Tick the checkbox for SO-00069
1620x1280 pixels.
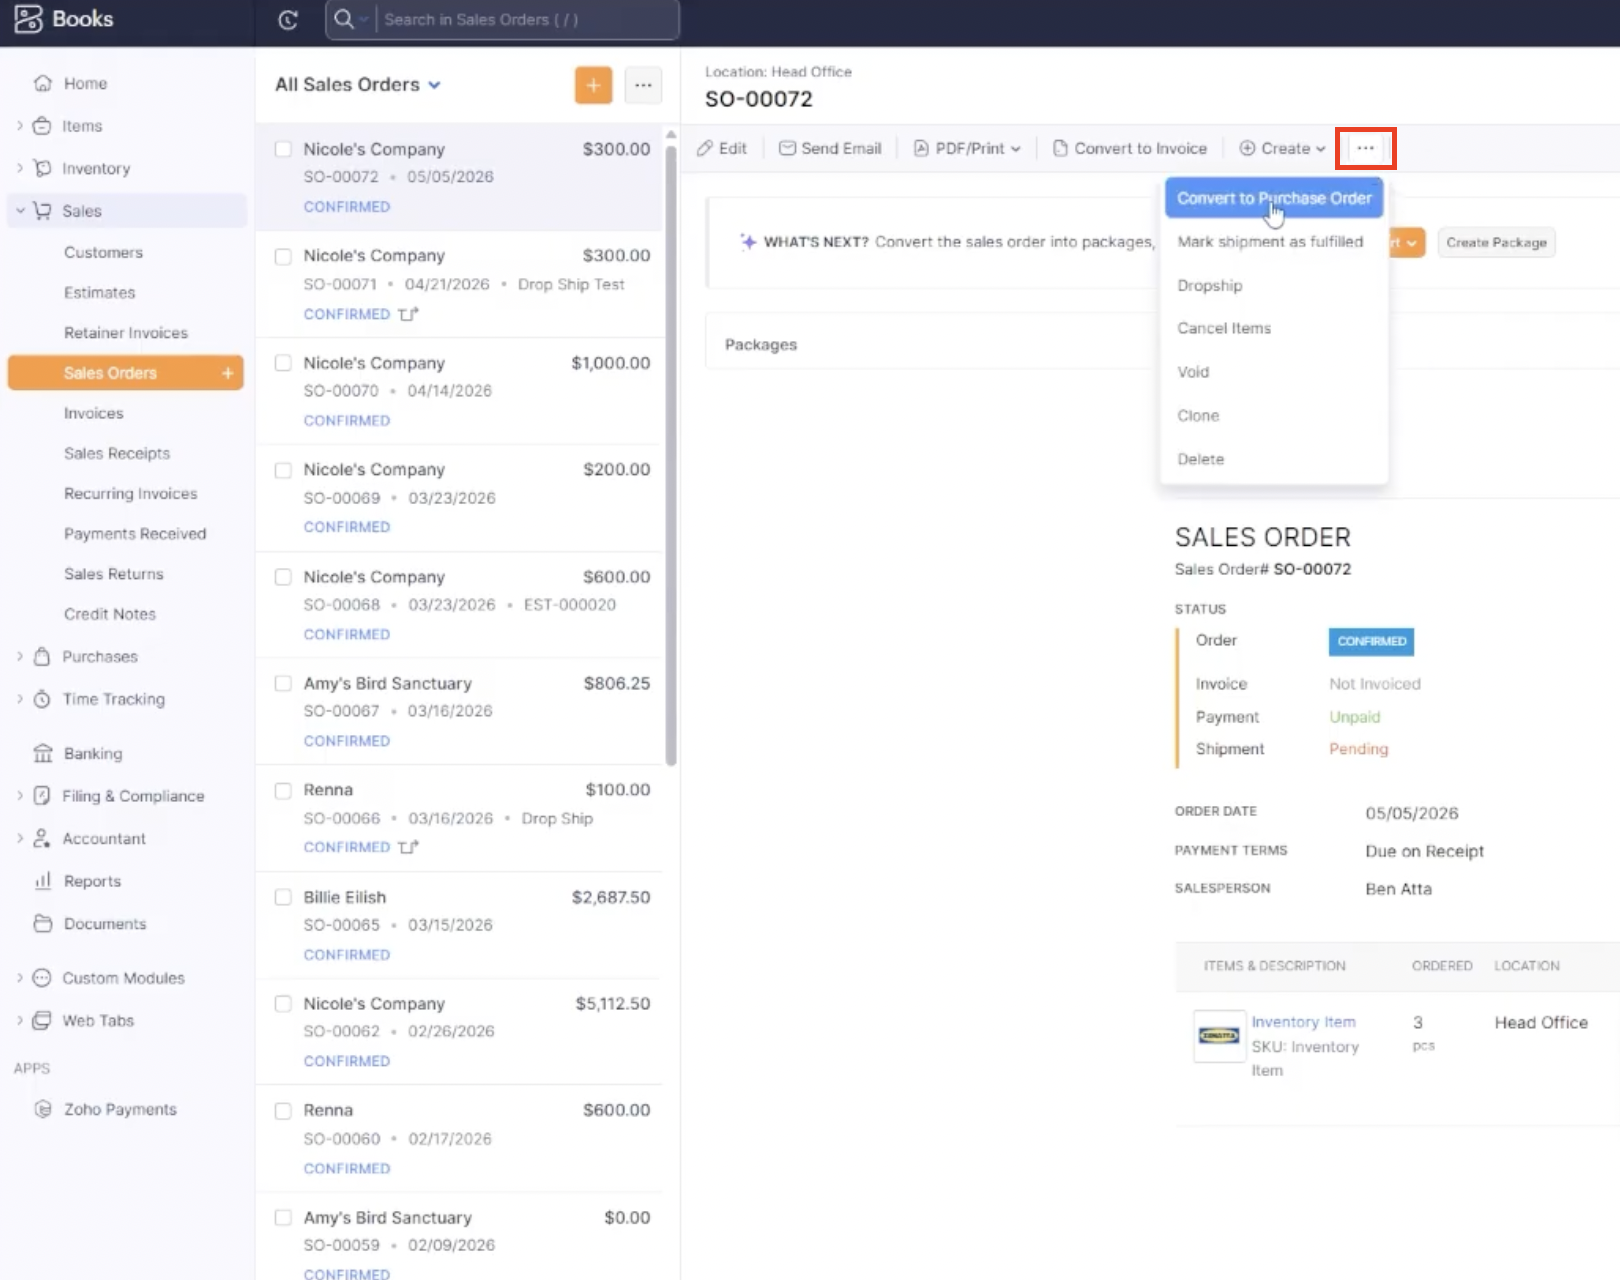(283, 470)
